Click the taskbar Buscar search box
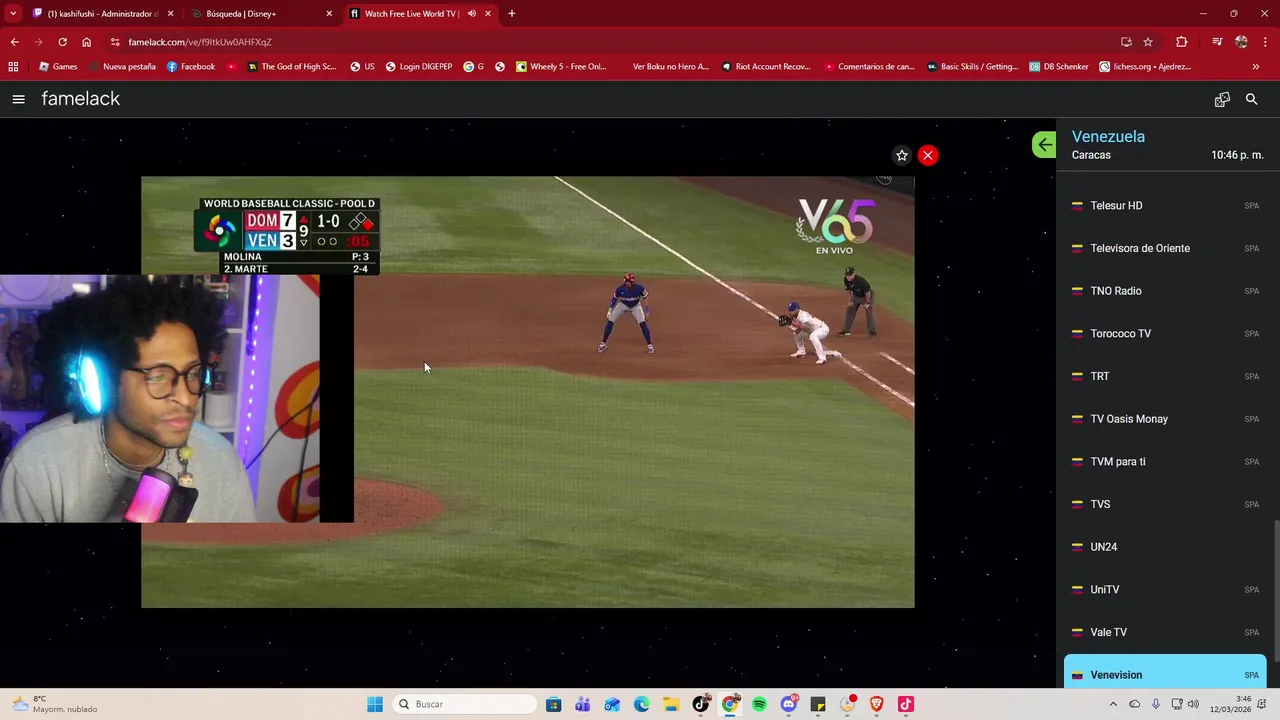Viewport: 1280px width, 720px height. coord(463,704)
